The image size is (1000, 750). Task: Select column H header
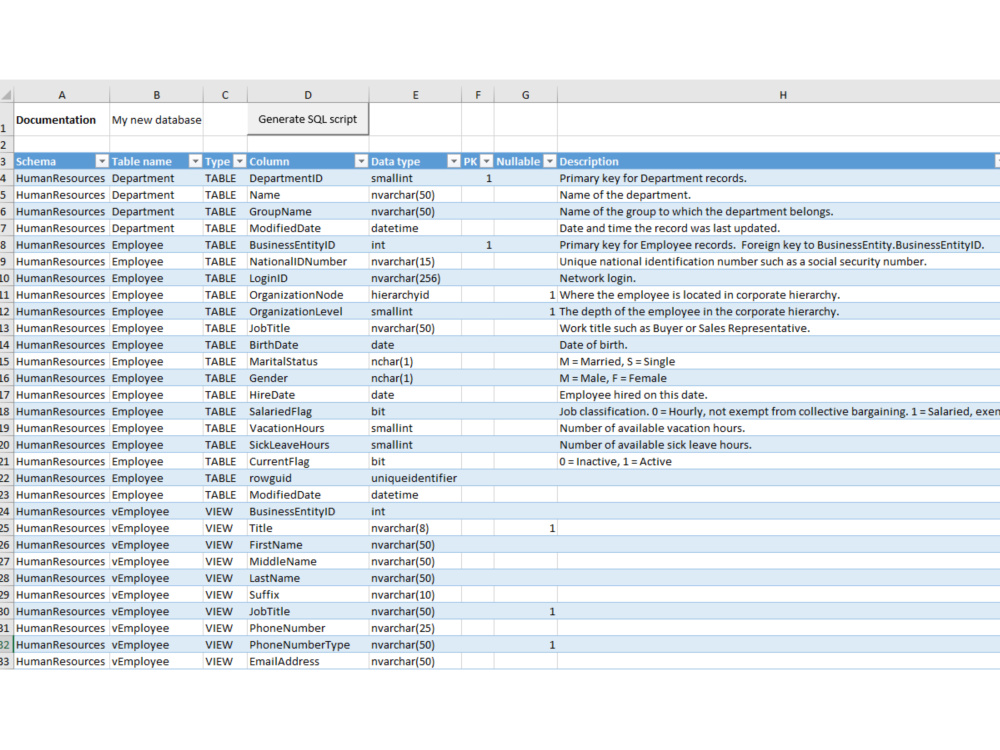[x=783, y=95]
